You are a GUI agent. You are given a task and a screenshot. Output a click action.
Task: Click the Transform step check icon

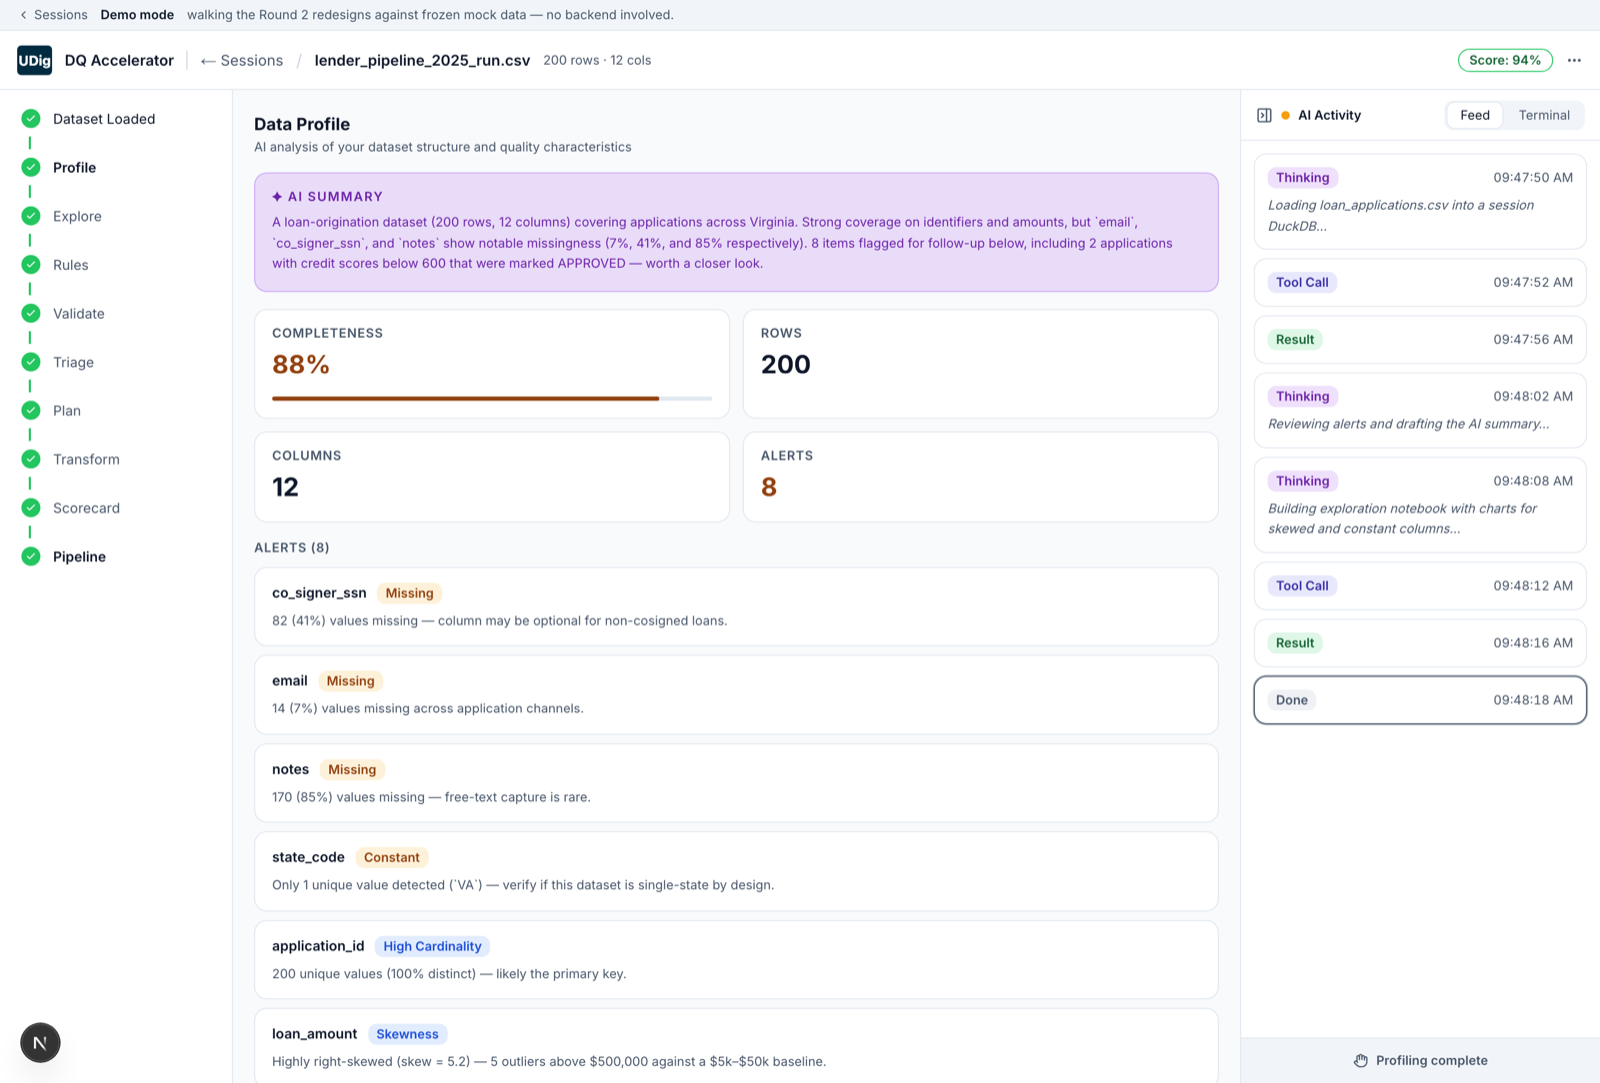(31, 459)
